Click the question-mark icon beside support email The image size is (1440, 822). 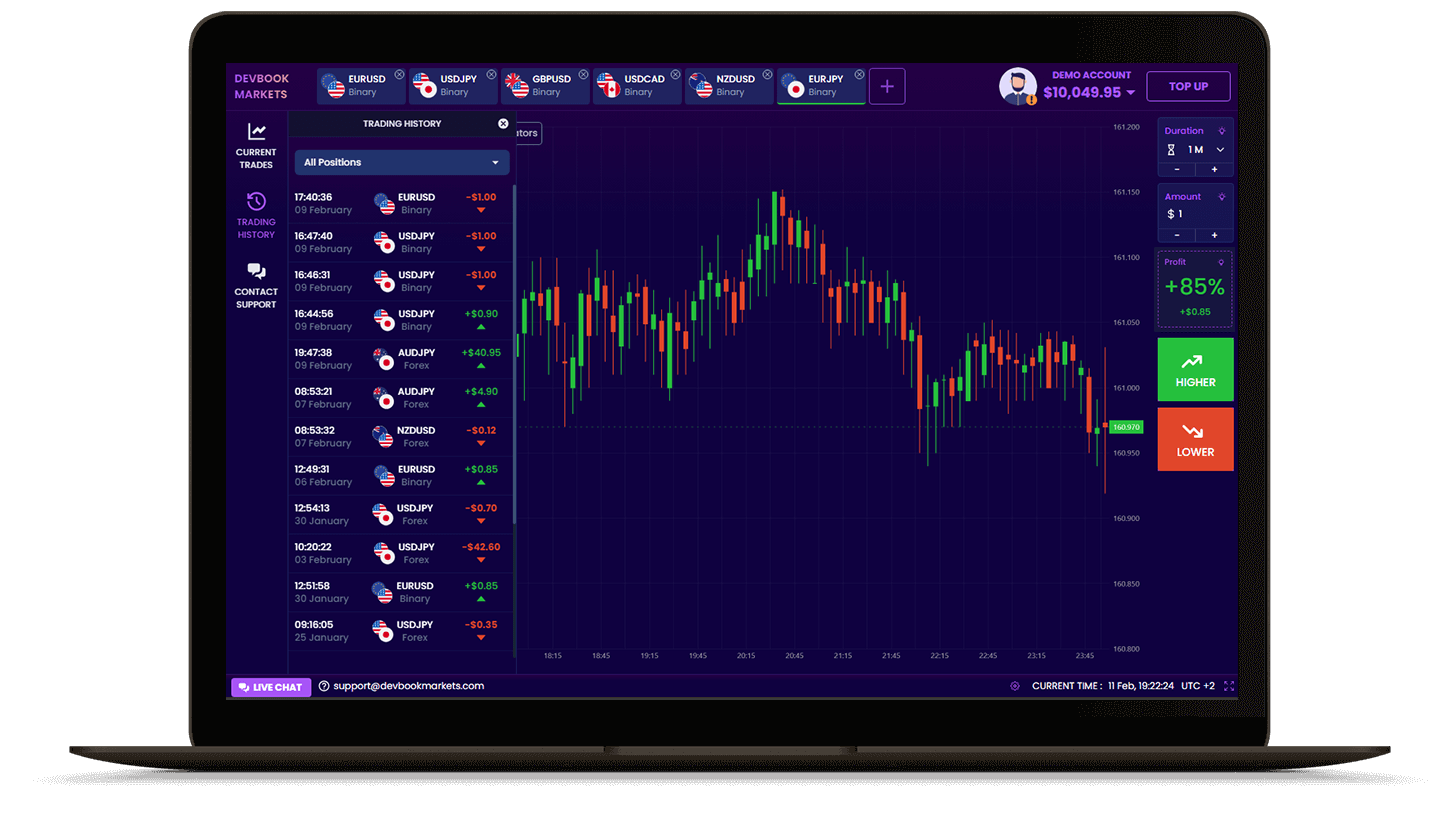point(324,686)
